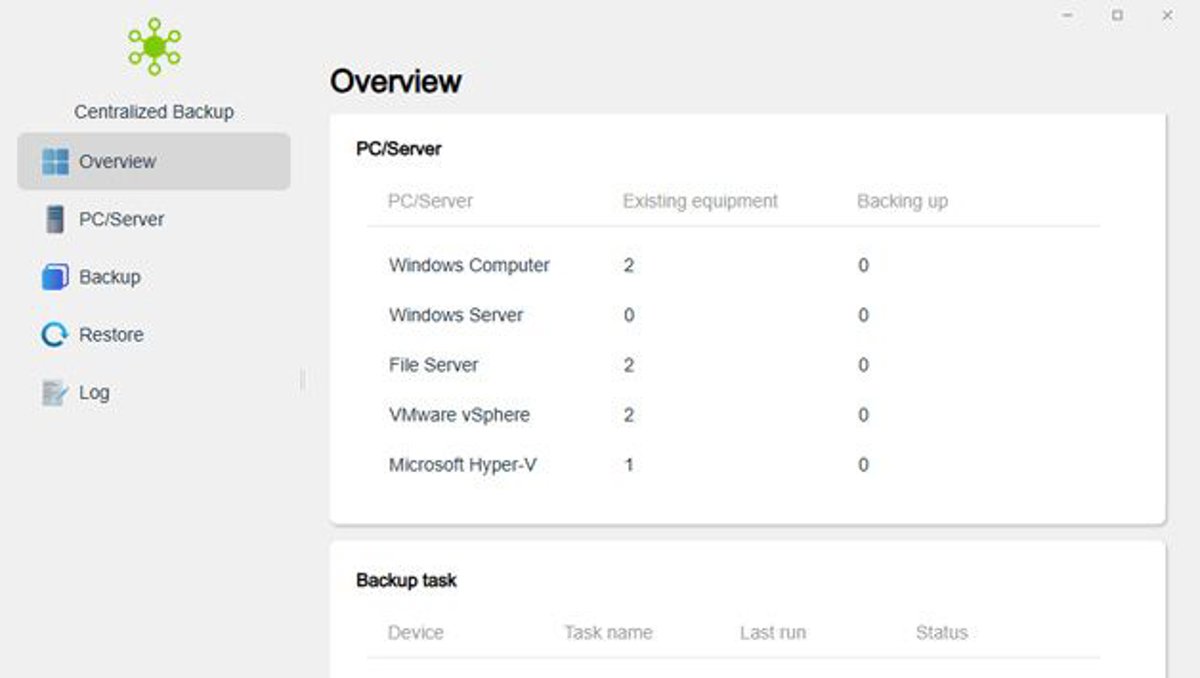
Task: Click the Status column header in Backup task
Action: [x=942, y=633]
